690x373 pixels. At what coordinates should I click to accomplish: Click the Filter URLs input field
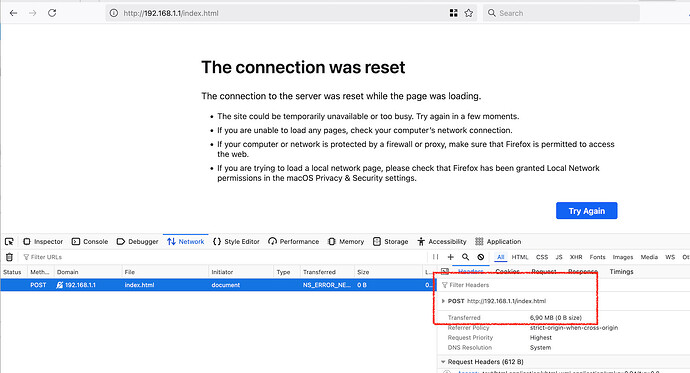coord(224,257)
